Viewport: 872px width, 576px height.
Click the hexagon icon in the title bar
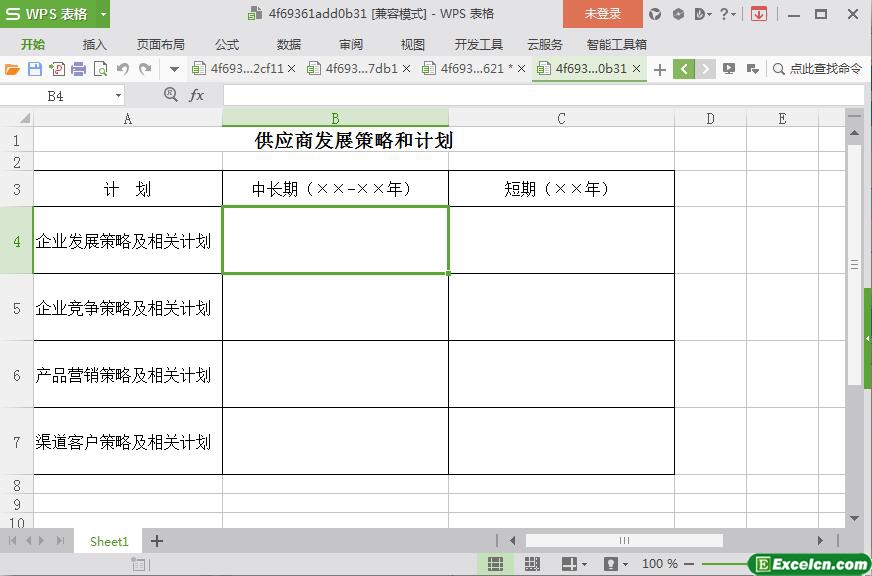(678, 14)
